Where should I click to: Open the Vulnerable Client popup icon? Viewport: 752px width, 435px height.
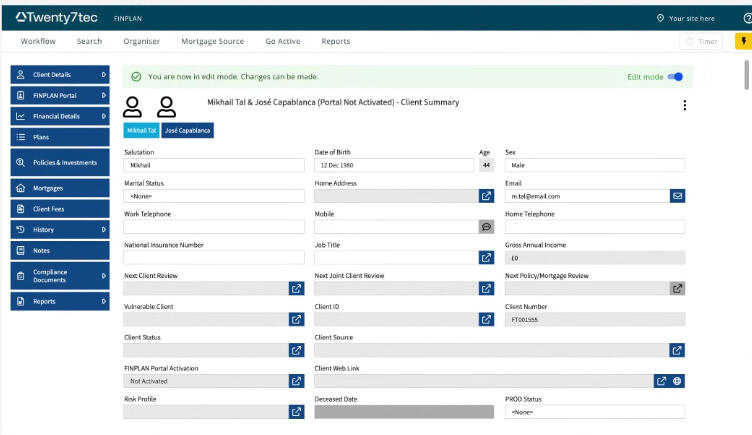point(296,320)
